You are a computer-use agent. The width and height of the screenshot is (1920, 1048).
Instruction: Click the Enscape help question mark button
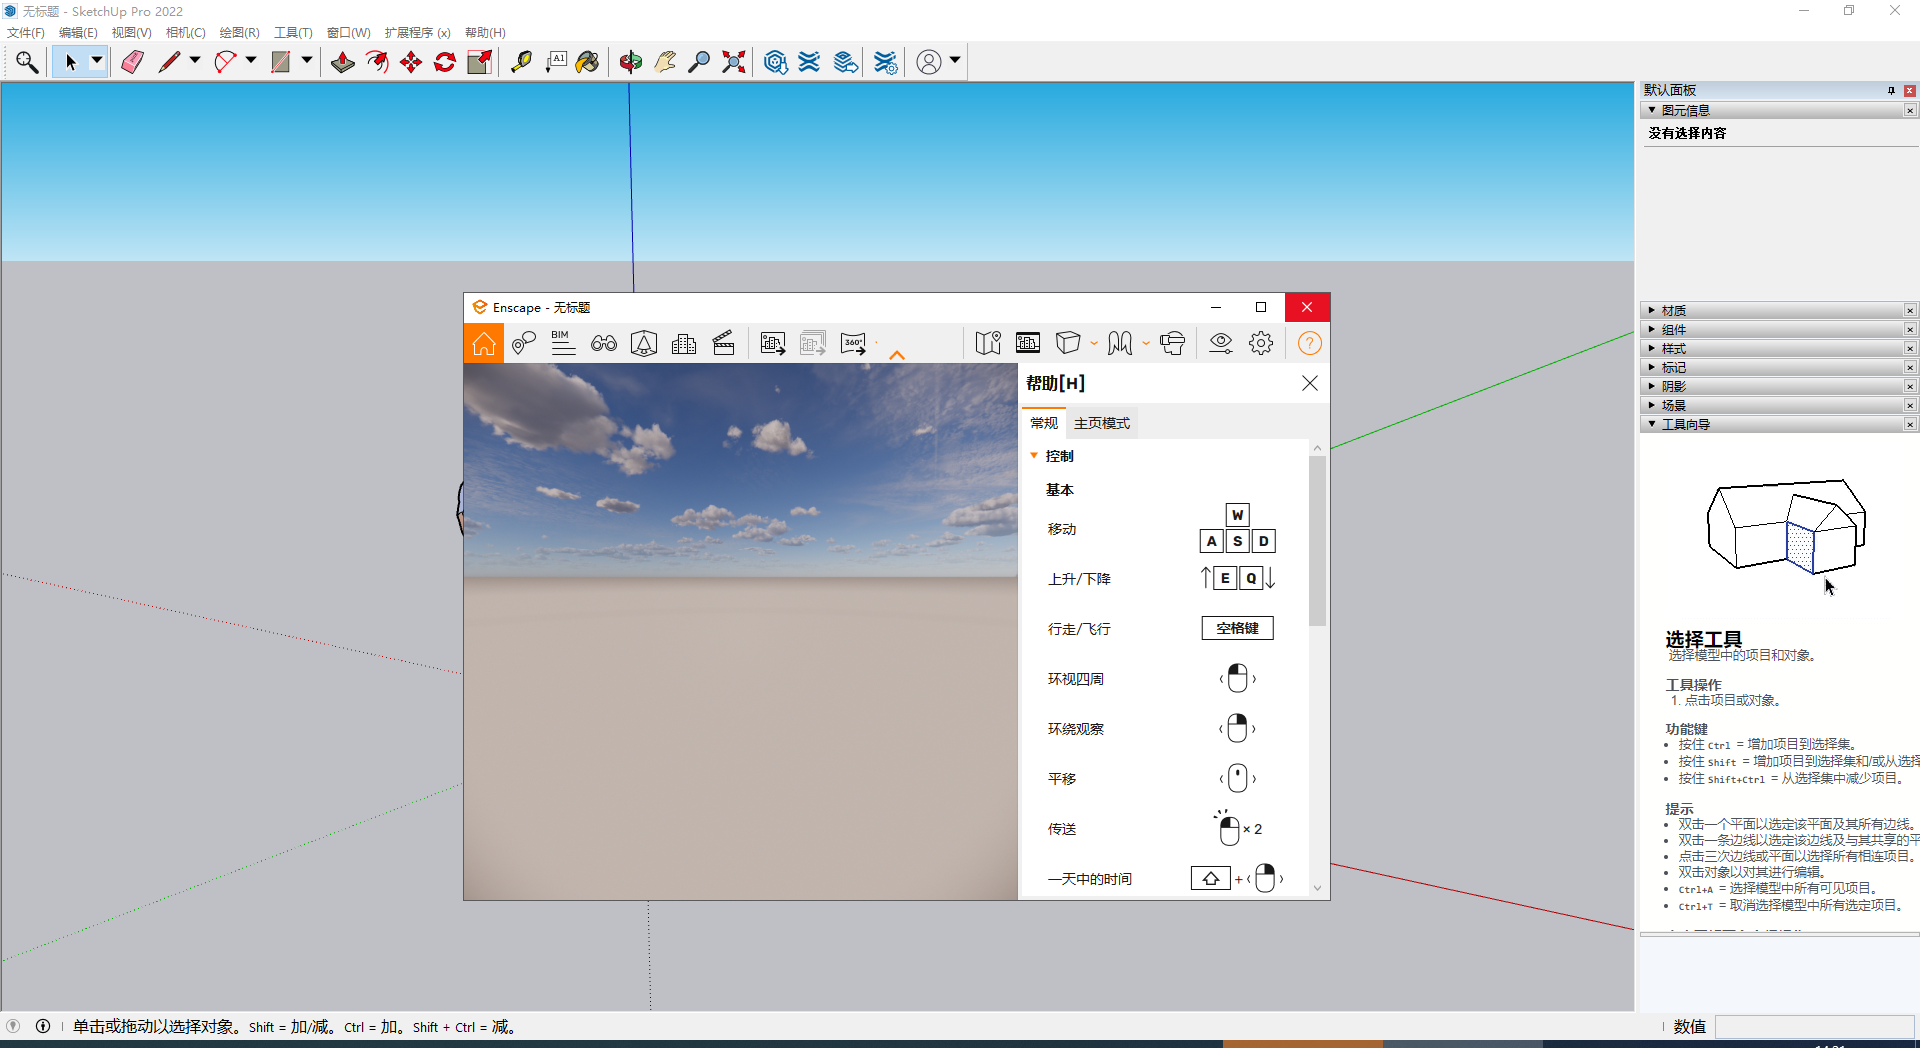(x=1310, y=343)
